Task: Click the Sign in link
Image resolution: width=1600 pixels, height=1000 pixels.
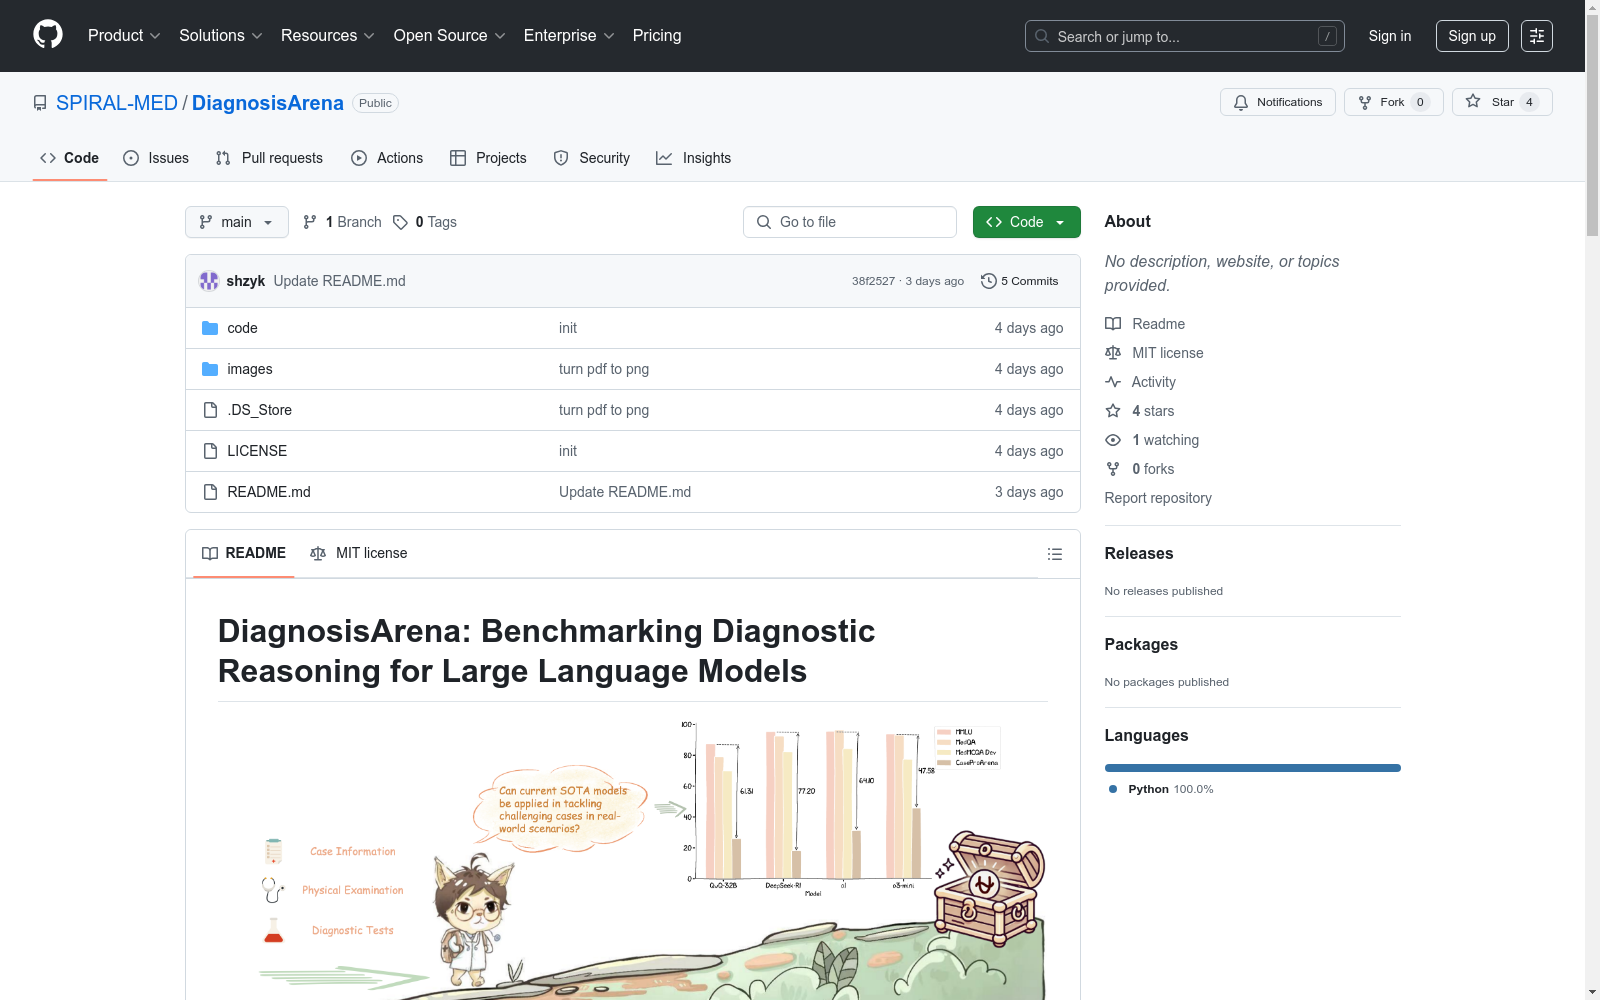Action: (x=1390, y=36)
